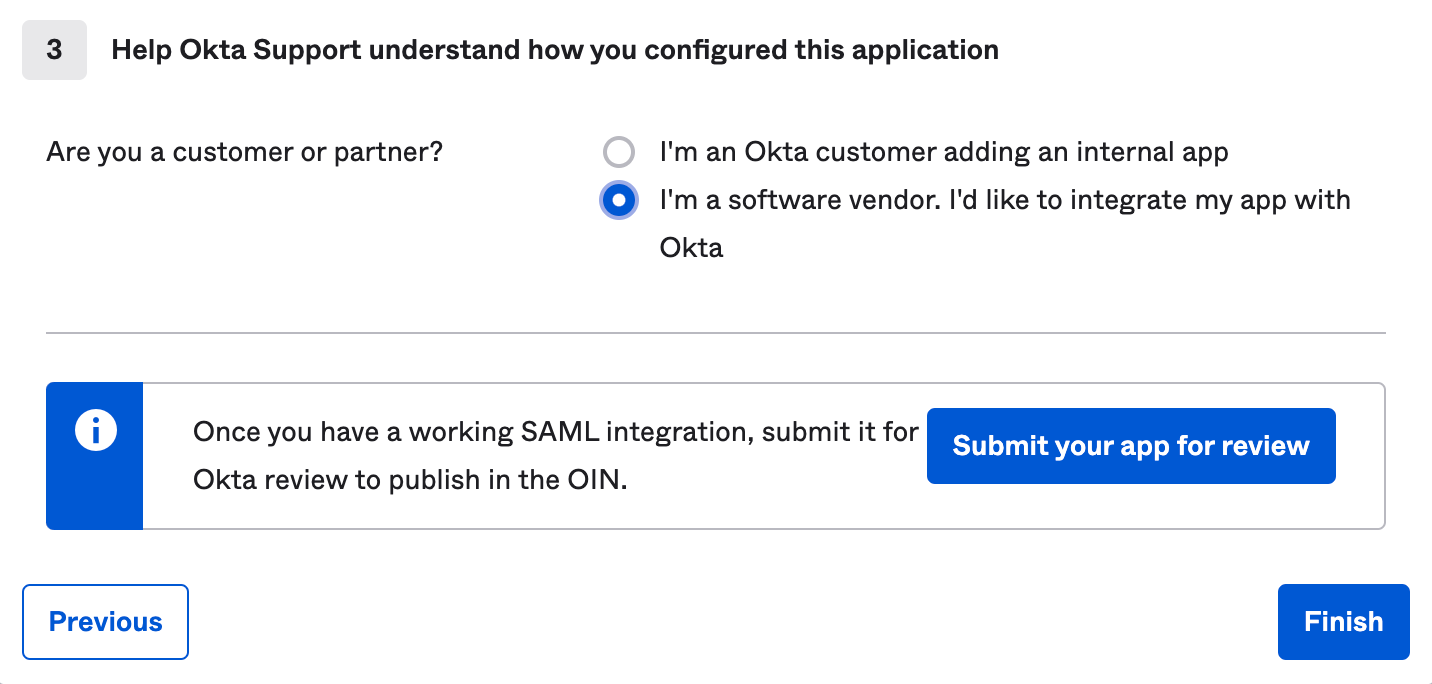Image resolution: width=1432 pixels, height=684 pixels.
Task: Select the 'Okta customer adding an internal app' option
Action: click(x=618, y=152)
